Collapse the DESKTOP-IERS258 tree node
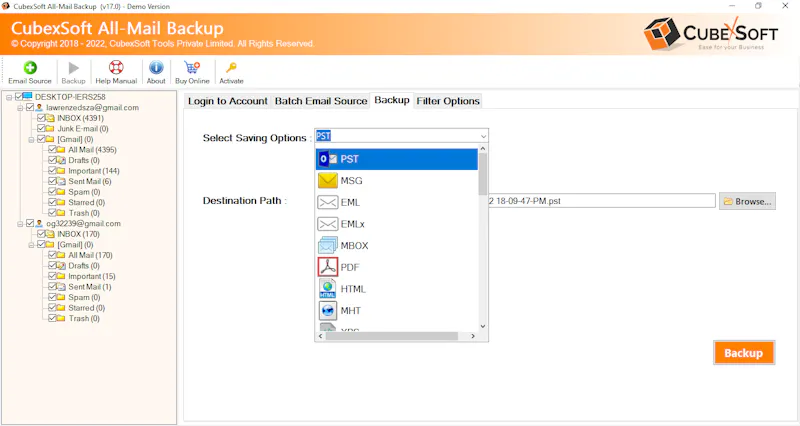The height and width of the screenshot is (426, 800). click(x=9, y=97)
